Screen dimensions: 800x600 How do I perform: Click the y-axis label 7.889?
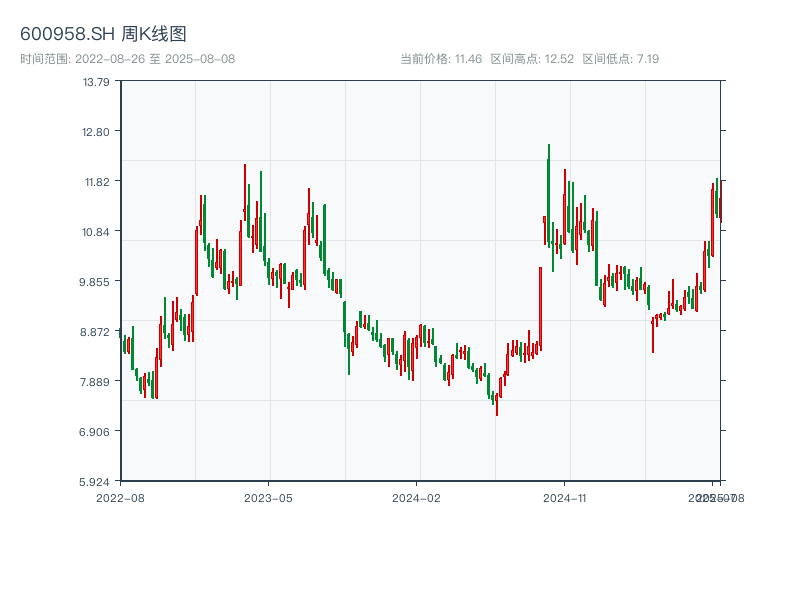94,382
